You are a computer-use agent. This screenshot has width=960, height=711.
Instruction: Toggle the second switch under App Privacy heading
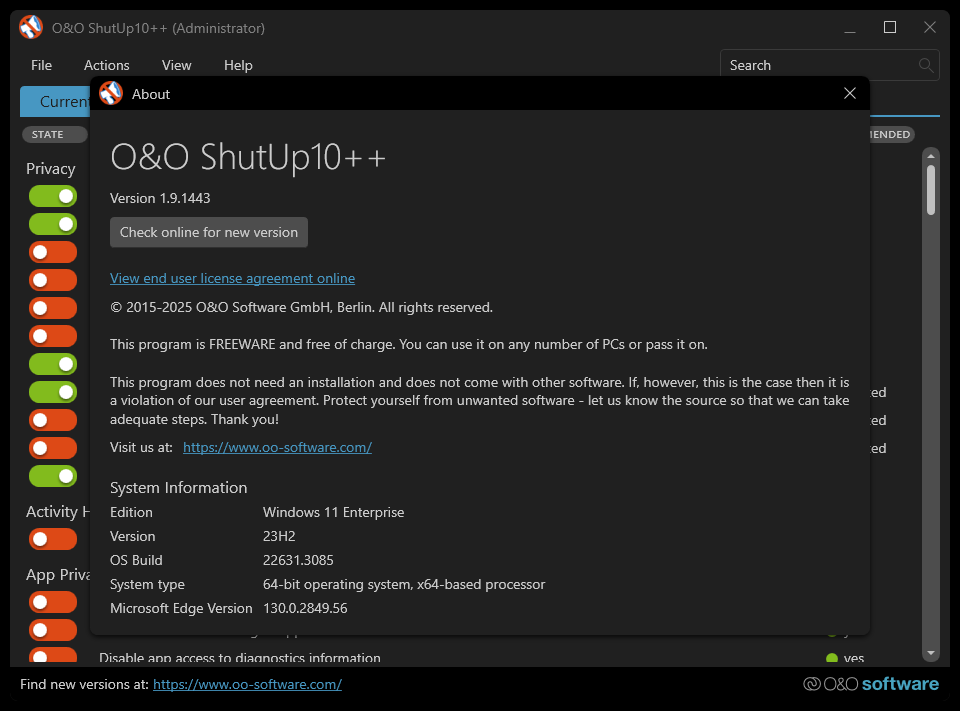click(x=53, y=630)
